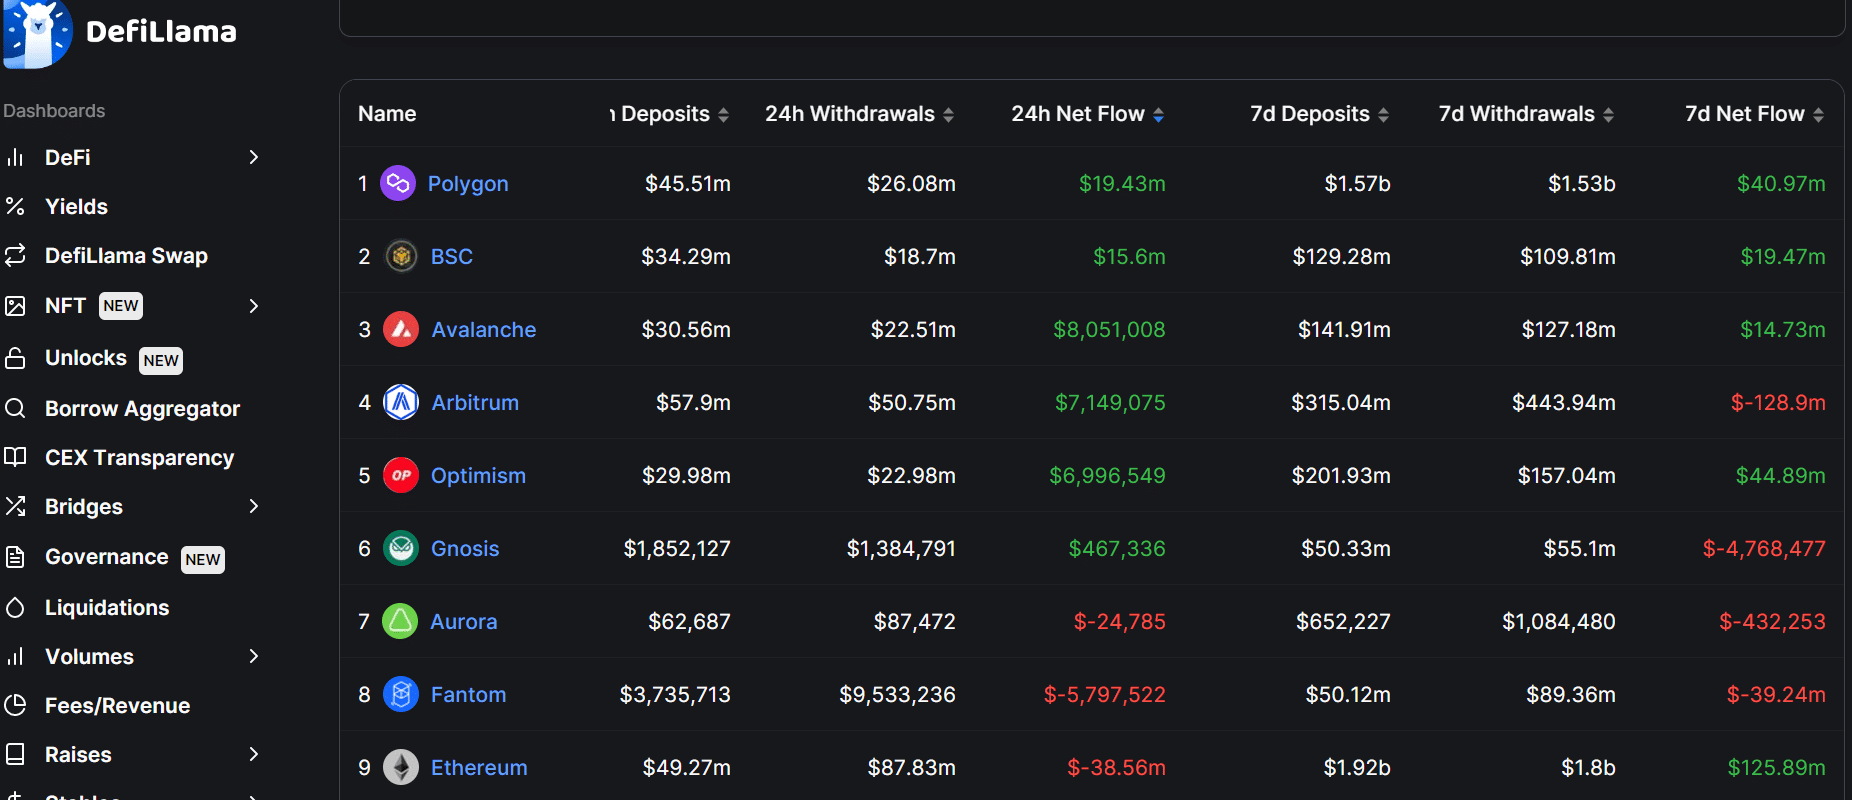1852x800 pixels.
Task: Open the Arbitrum bridge link
Action: coord(475,402)
